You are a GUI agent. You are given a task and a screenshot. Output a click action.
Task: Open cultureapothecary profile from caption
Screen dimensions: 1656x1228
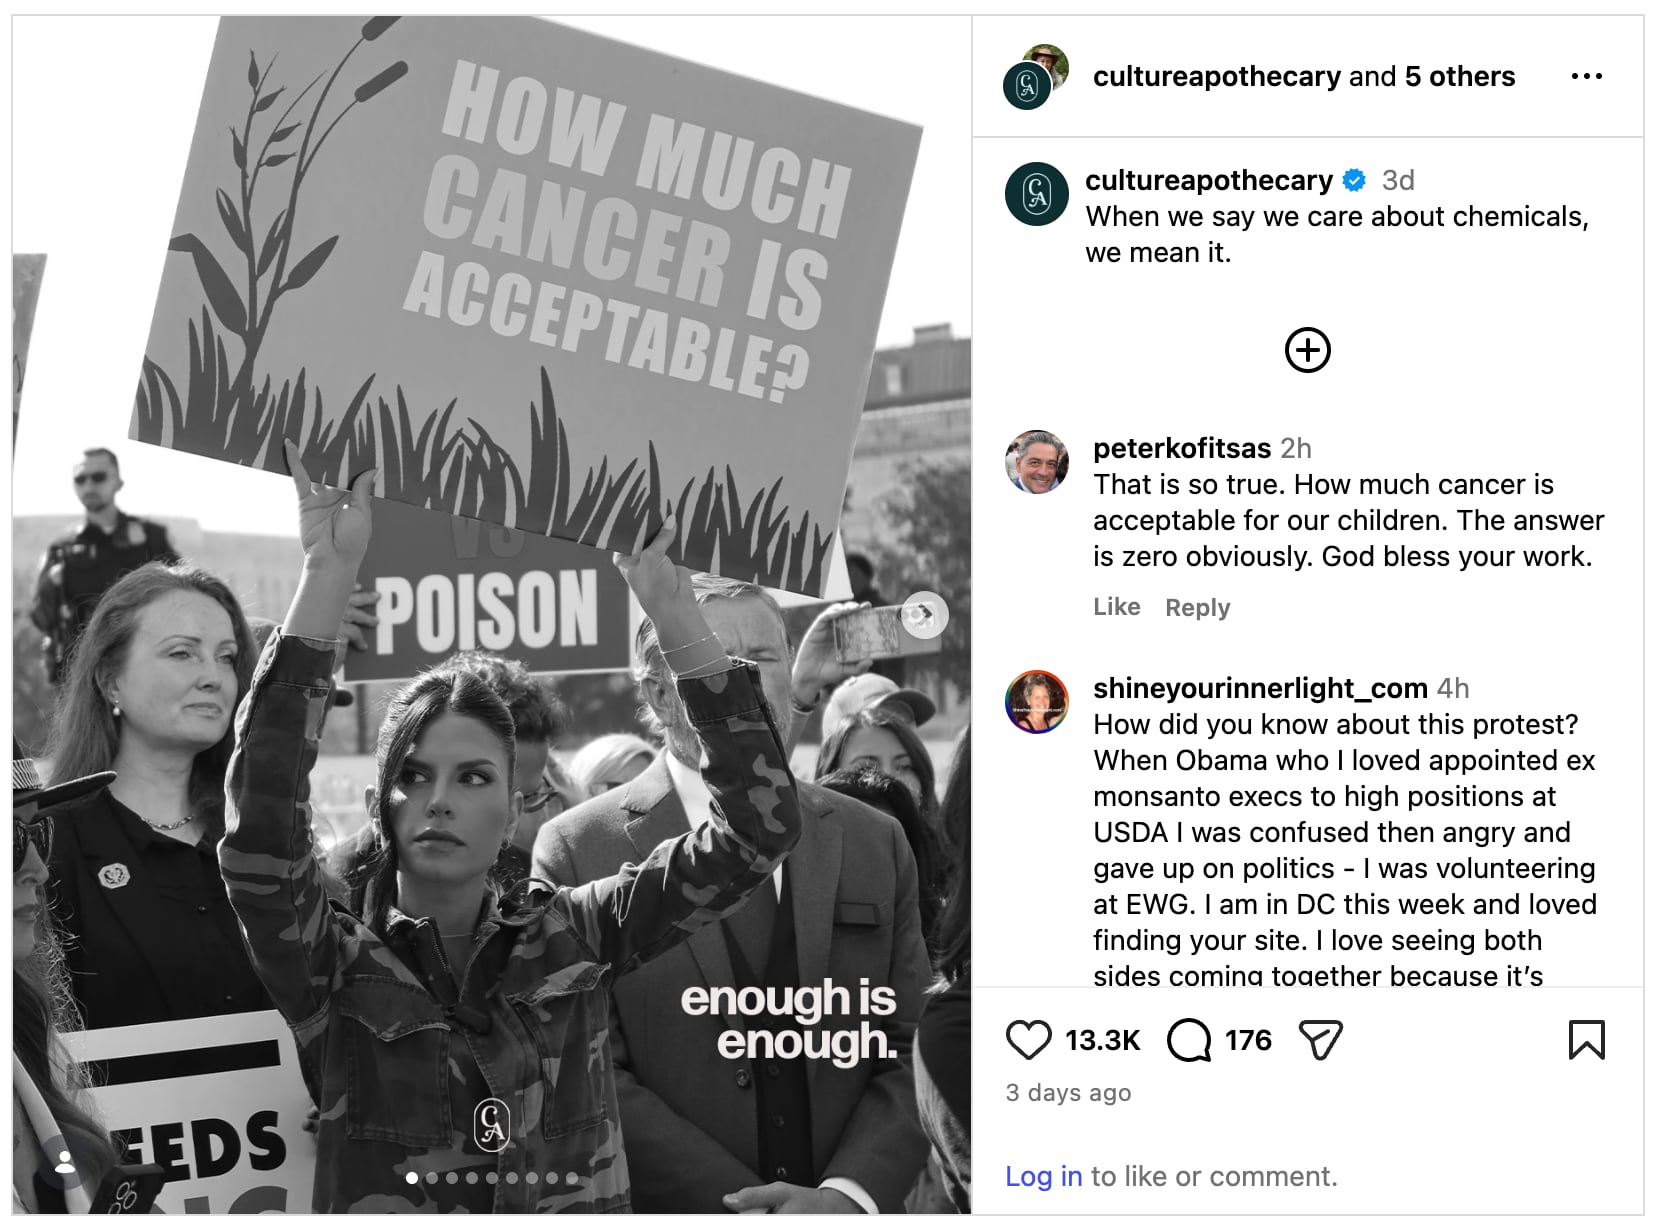[1209, 180]
